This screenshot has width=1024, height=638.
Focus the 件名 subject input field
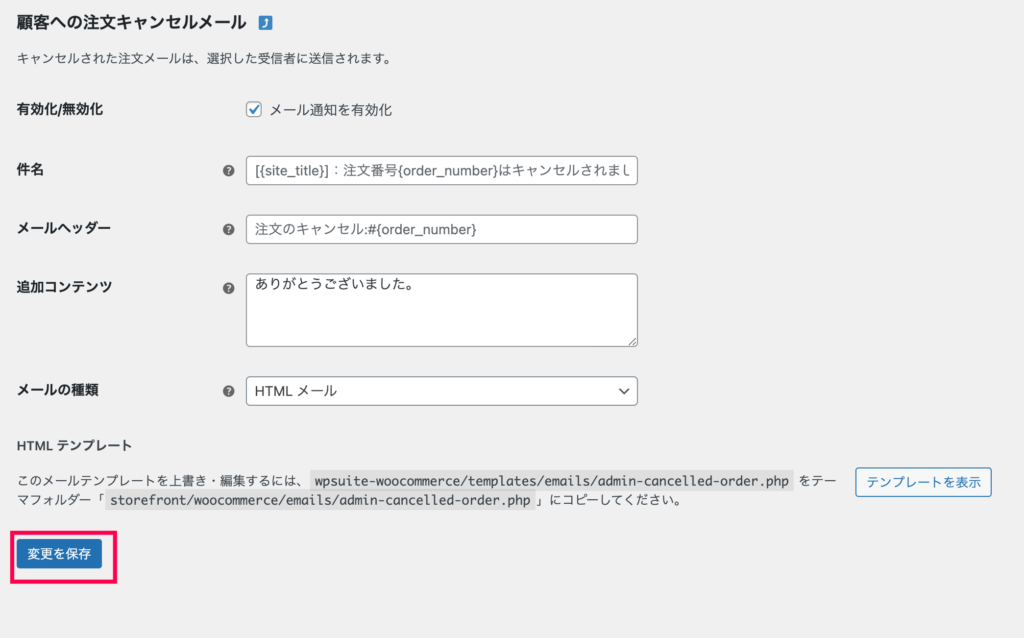point(441,170)
